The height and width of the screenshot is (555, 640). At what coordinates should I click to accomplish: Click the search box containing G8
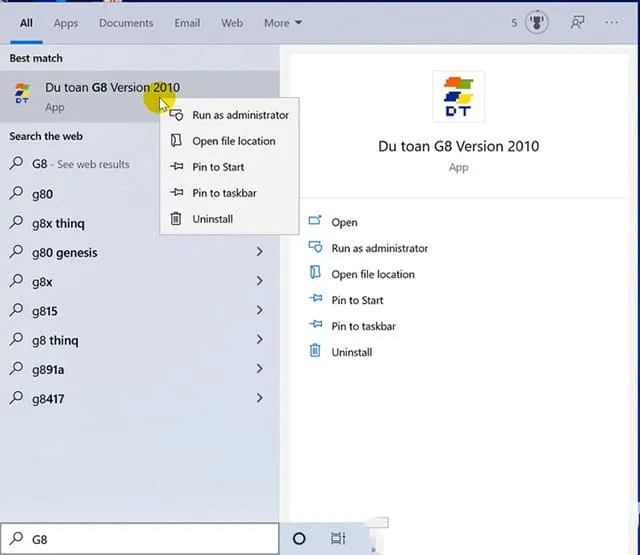click(140, 539)
